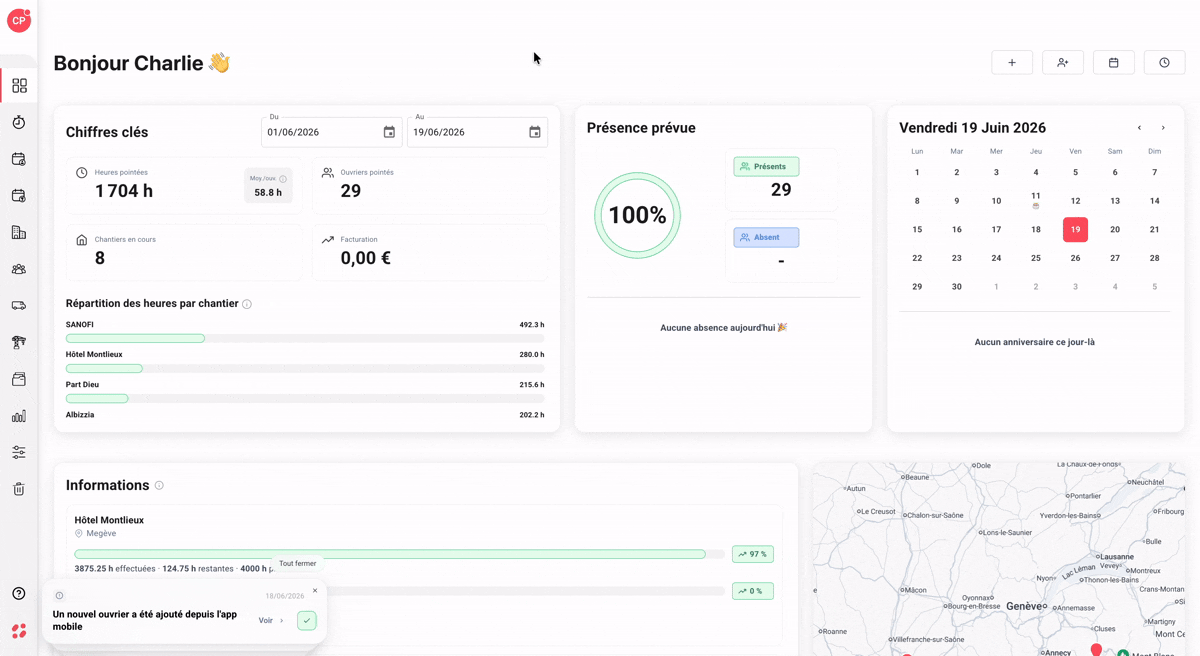The height and width of the screenshot is (656, 1200).
Task: Click the SANOFI hours progress bar
Action: point(305,339)
